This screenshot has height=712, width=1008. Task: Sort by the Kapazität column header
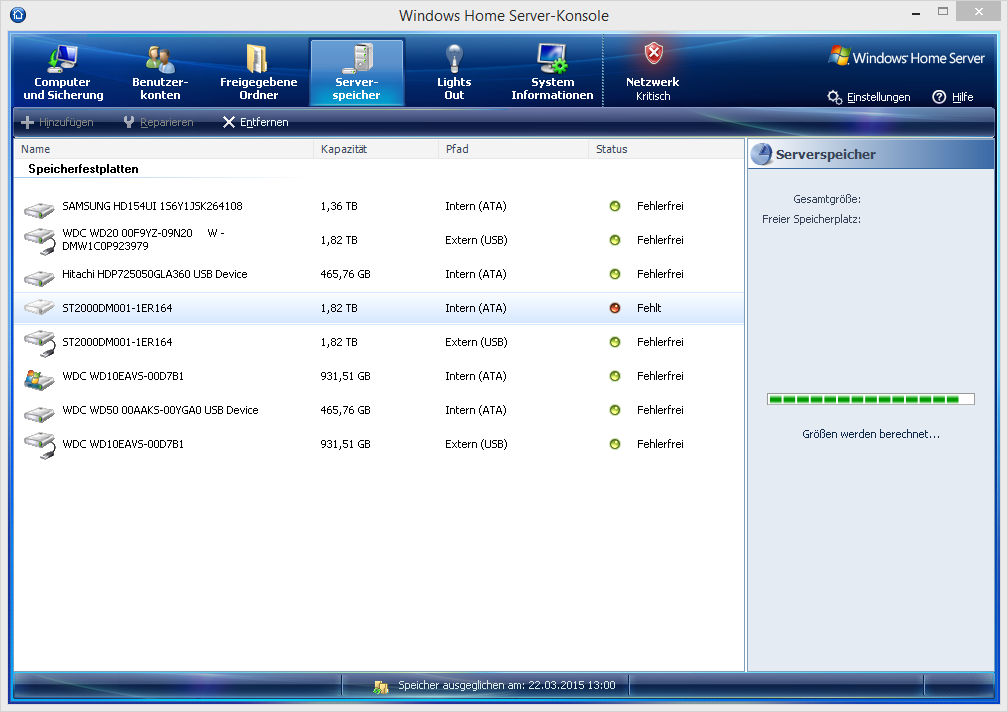coord(376,149)
